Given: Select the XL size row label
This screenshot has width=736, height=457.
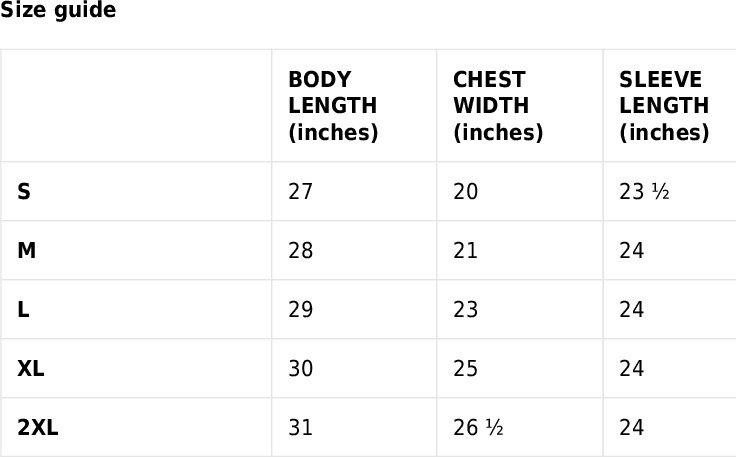Looking at the screenshot, I should 31,368.
